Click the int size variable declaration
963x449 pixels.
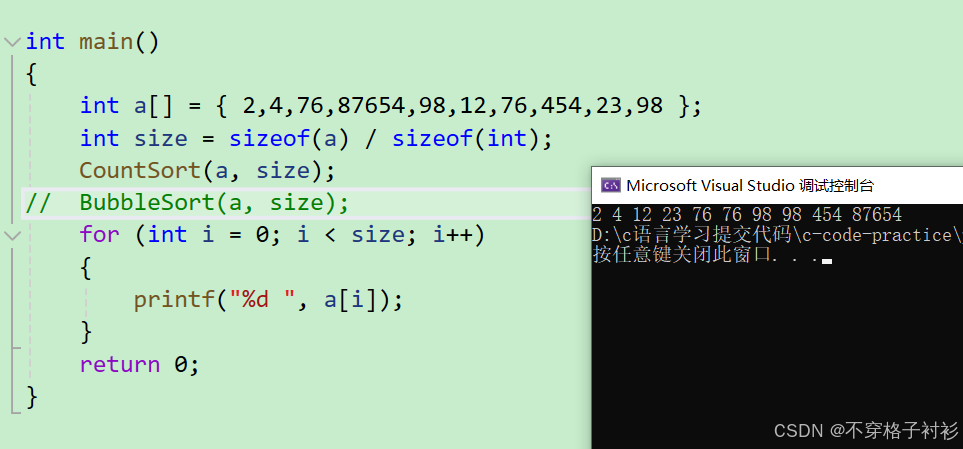[x=316, y=138]
